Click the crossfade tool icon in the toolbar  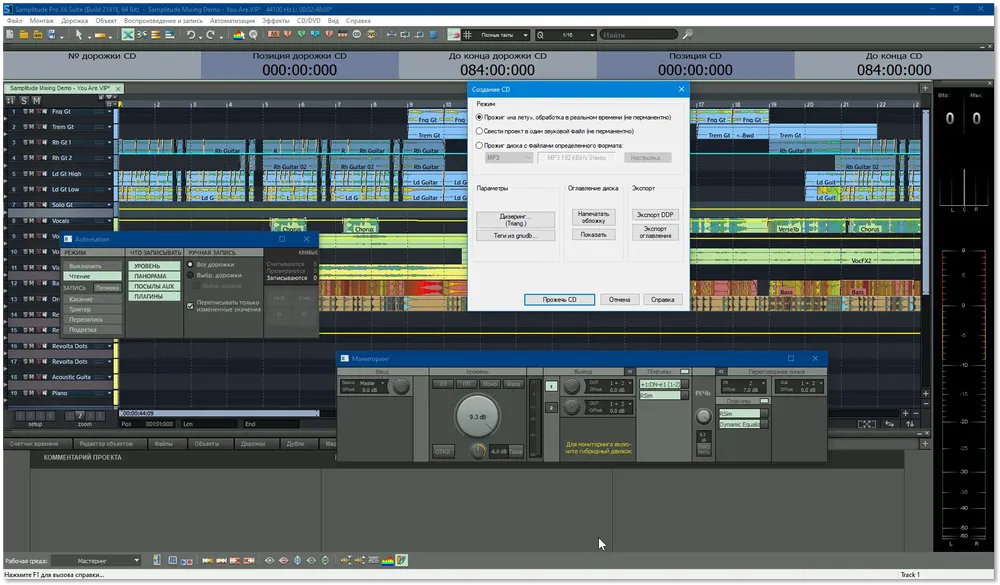pyautogui.click(x=128, y=34)
